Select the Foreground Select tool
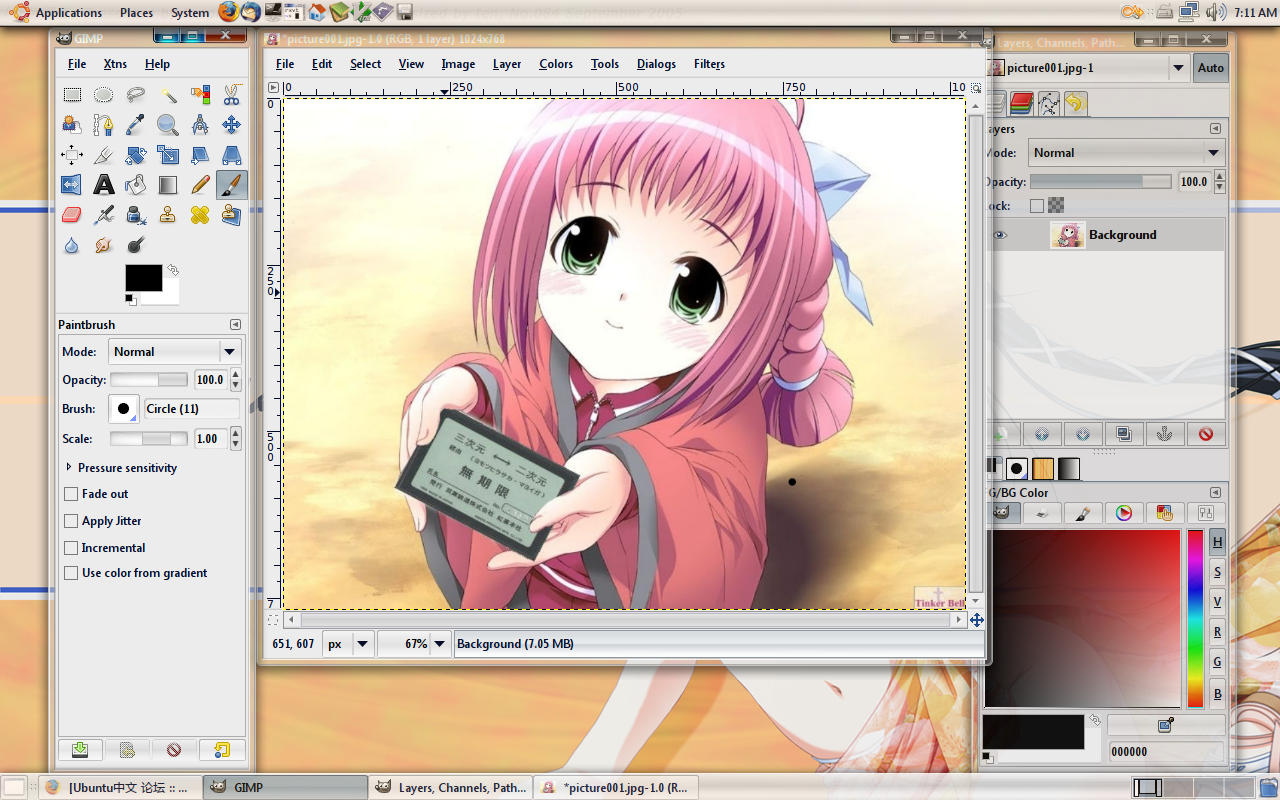 point(72,125)
